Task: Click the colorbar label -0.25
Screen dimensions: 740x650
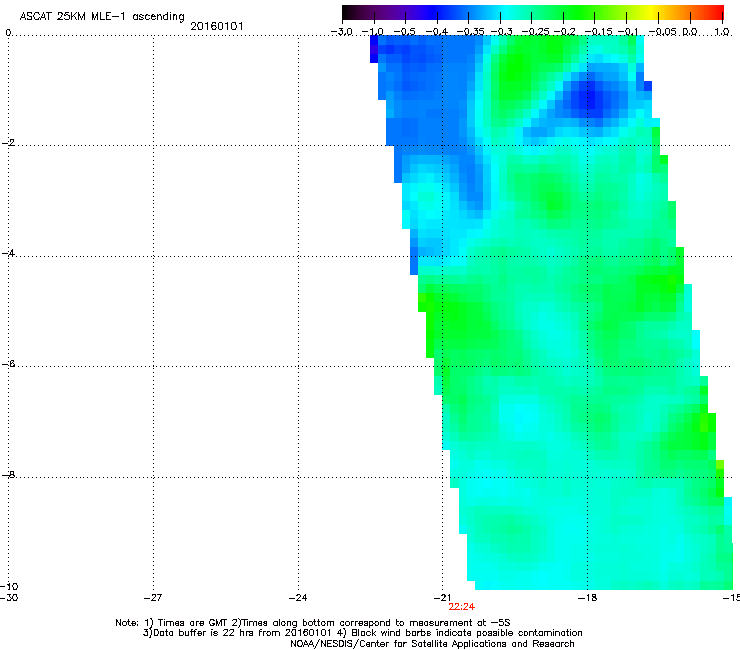Action: (x=536, y=32)
